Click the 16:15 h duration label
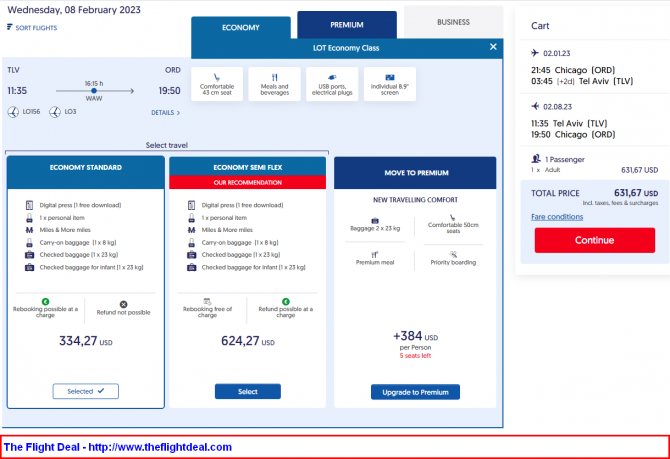 pos(94,83)
